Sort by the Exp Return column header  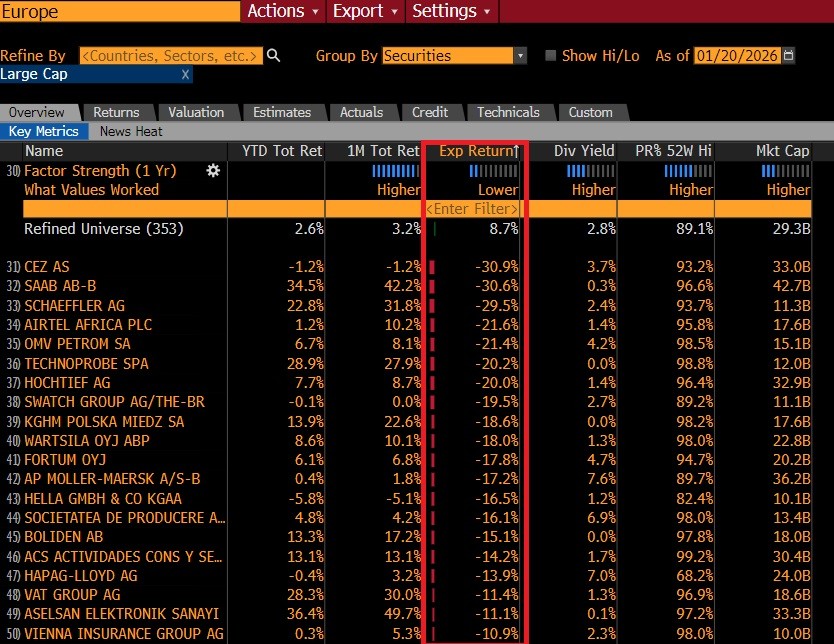click(x=475, y=151)
